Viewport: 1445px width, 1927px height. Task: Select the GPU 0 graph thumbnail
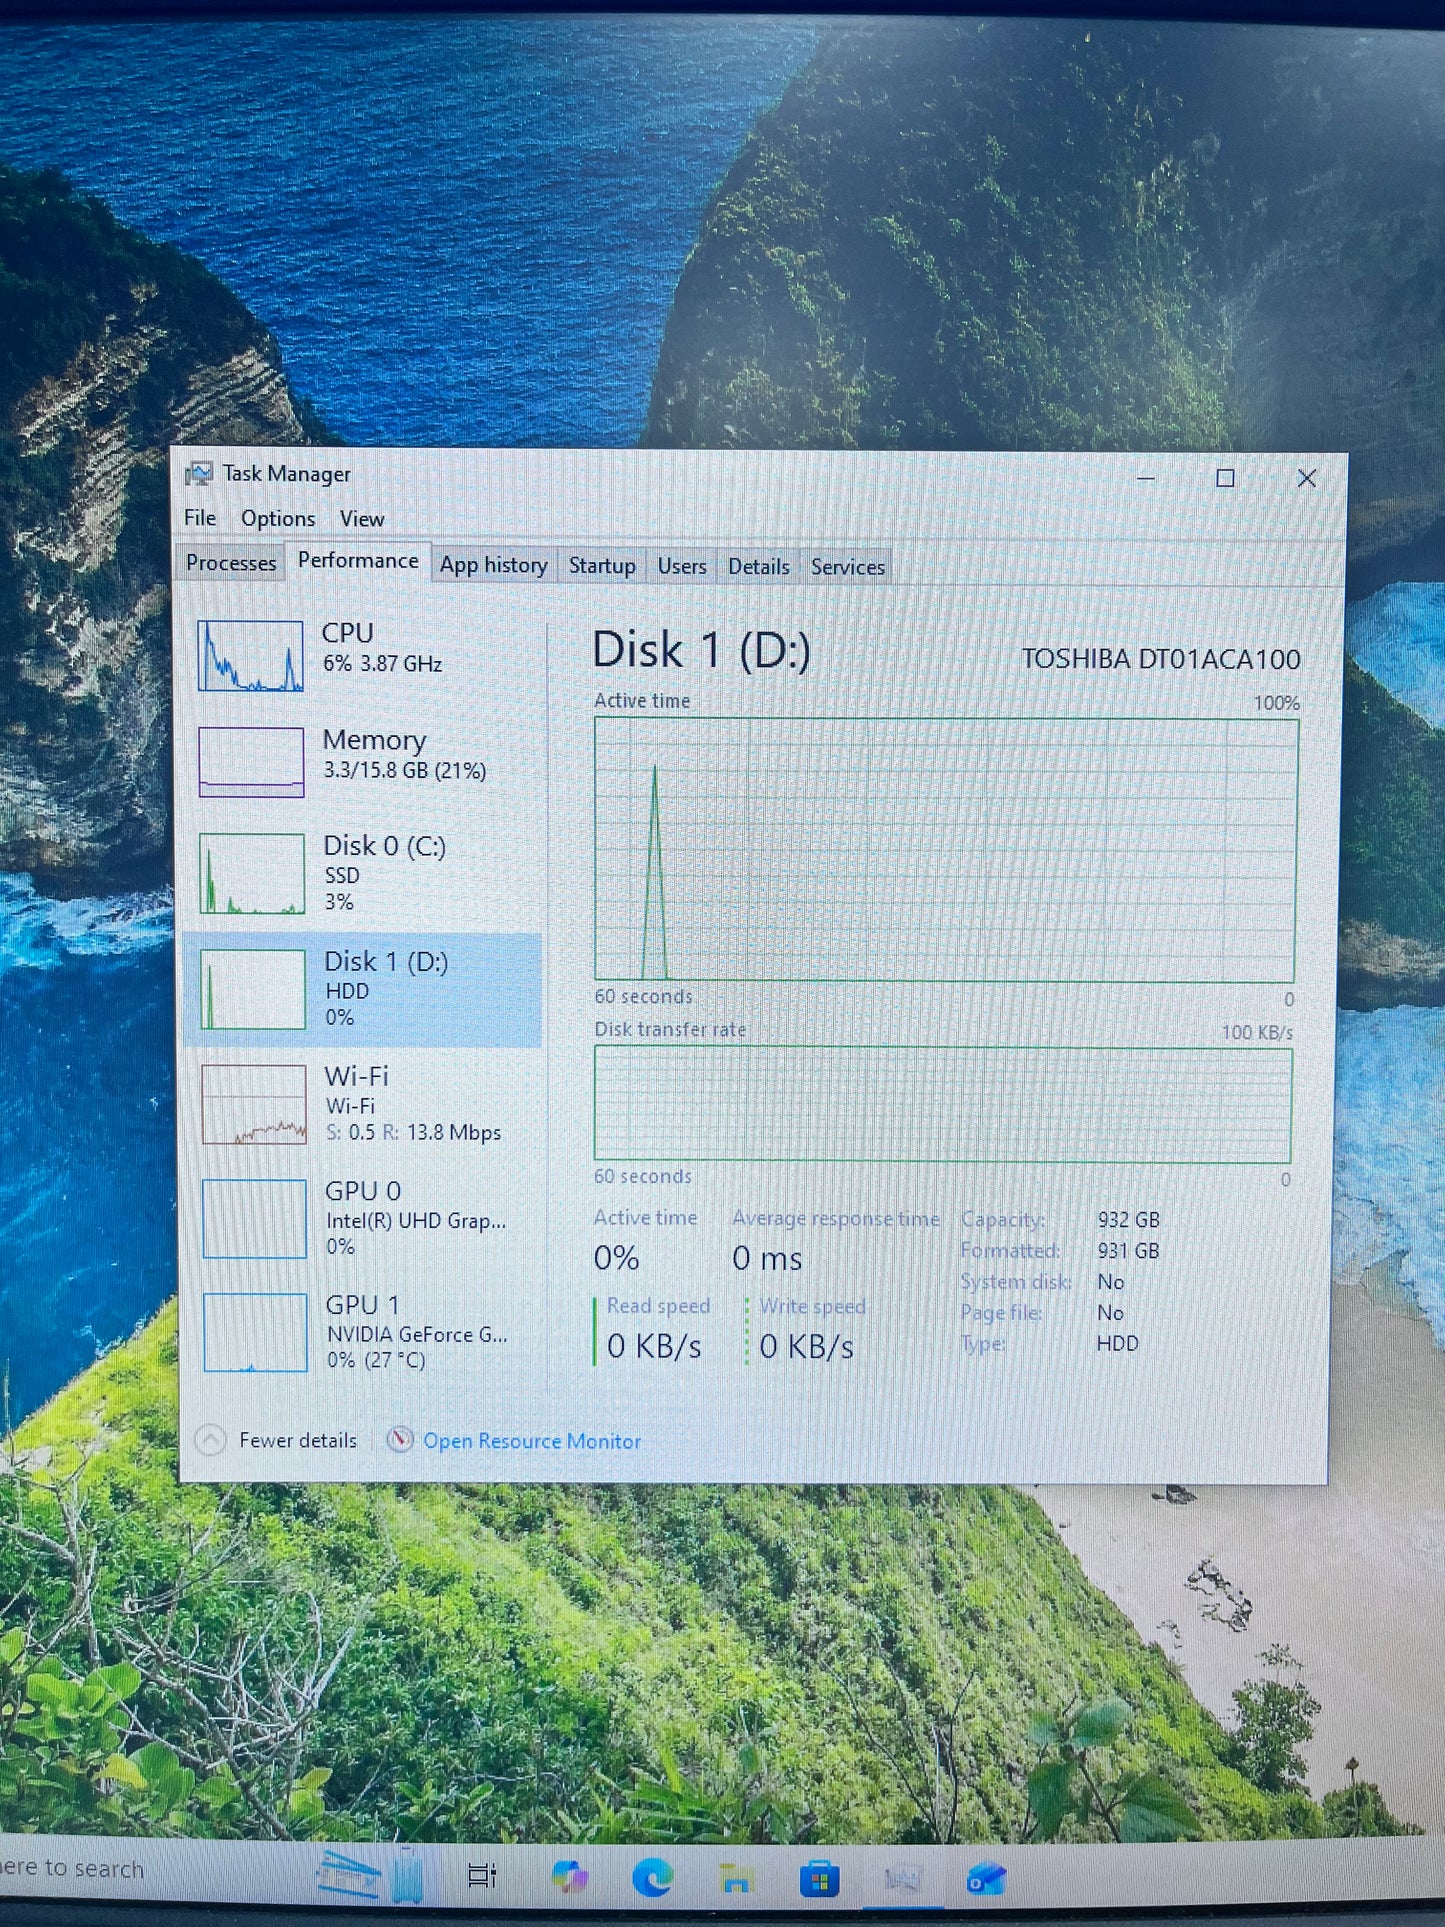tap(254, 1219)
